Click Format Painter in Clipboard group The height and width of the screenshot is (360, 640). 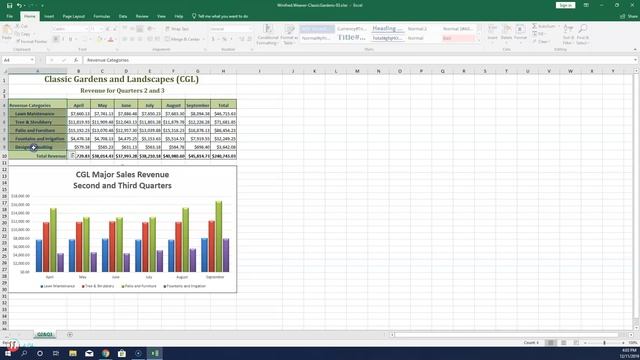click(31, 42)
